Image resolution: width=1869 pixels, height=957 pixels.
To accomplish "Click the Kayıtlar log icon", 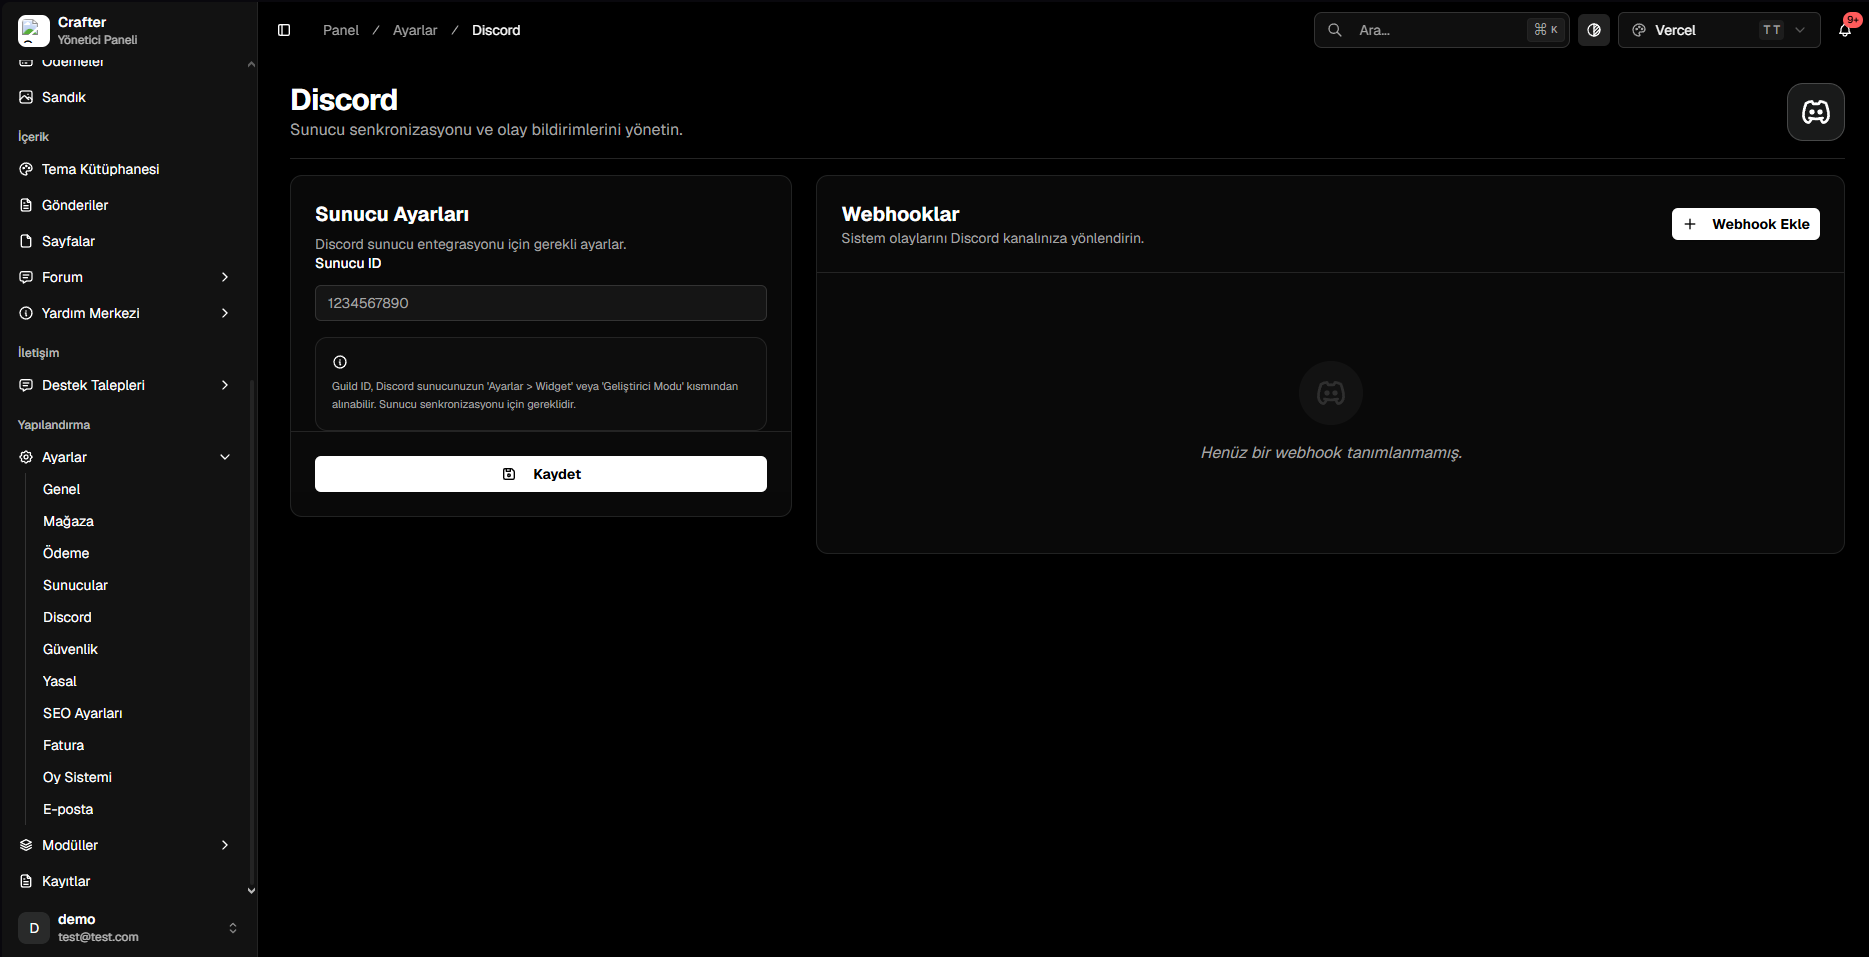I will tap(26, 881).
